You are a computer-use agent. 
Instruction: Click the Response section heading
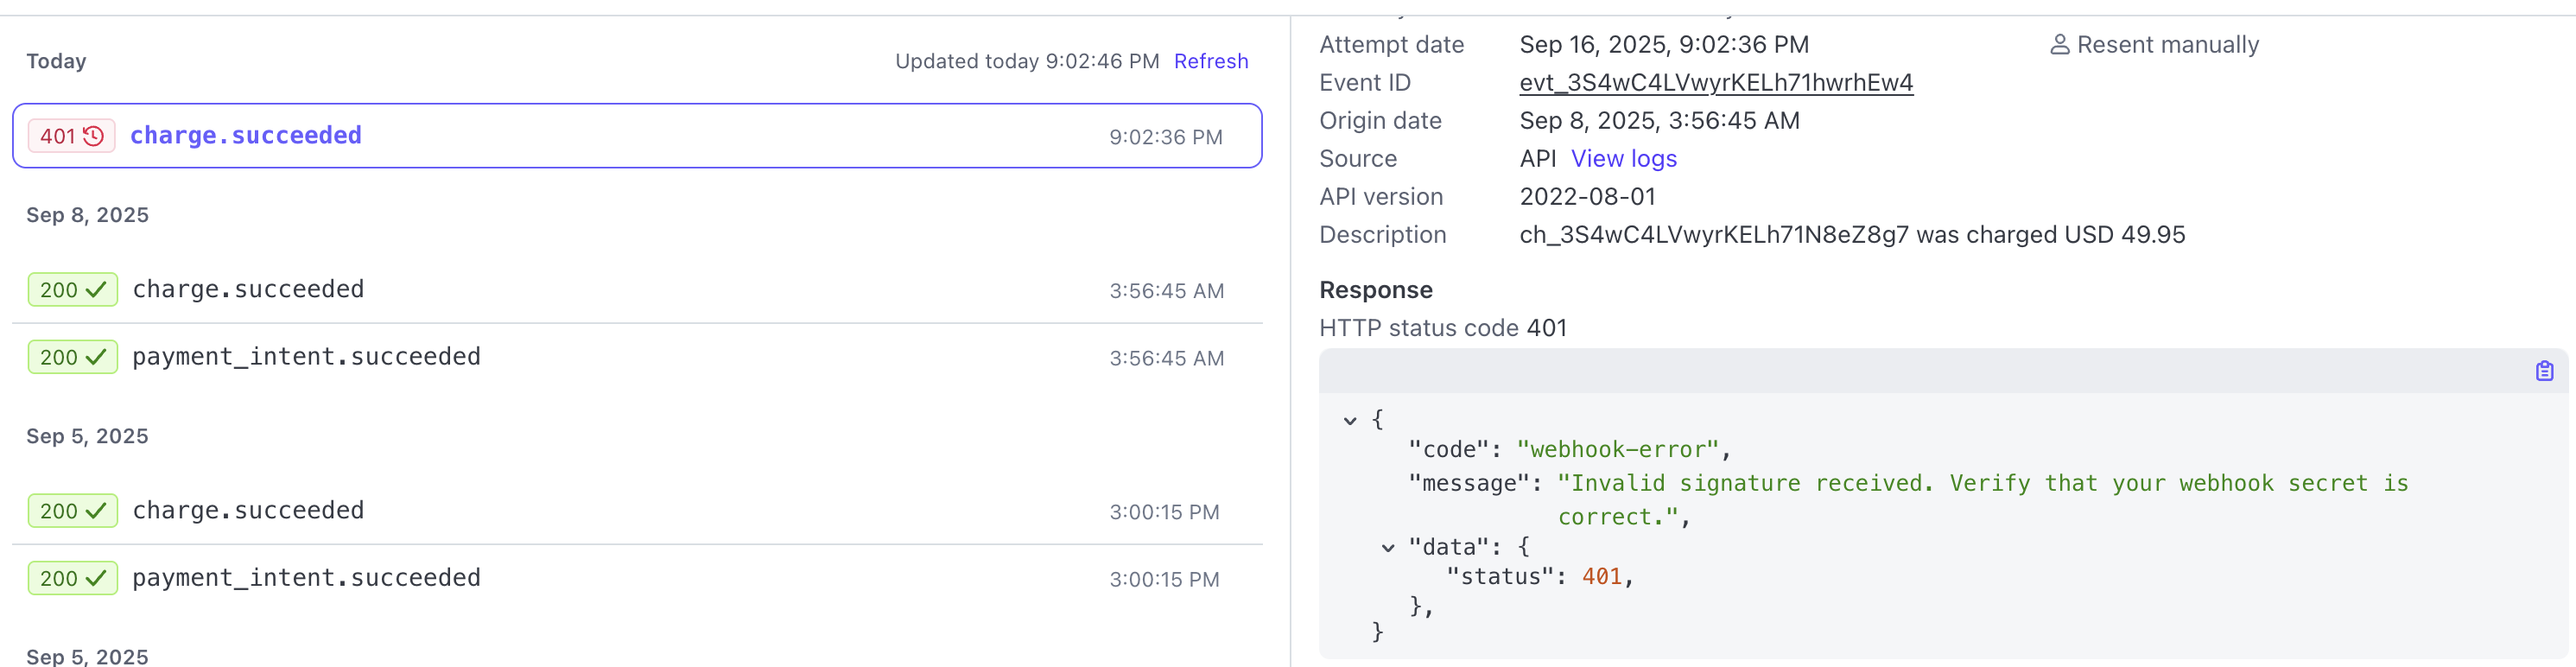tap(1375, 290)
